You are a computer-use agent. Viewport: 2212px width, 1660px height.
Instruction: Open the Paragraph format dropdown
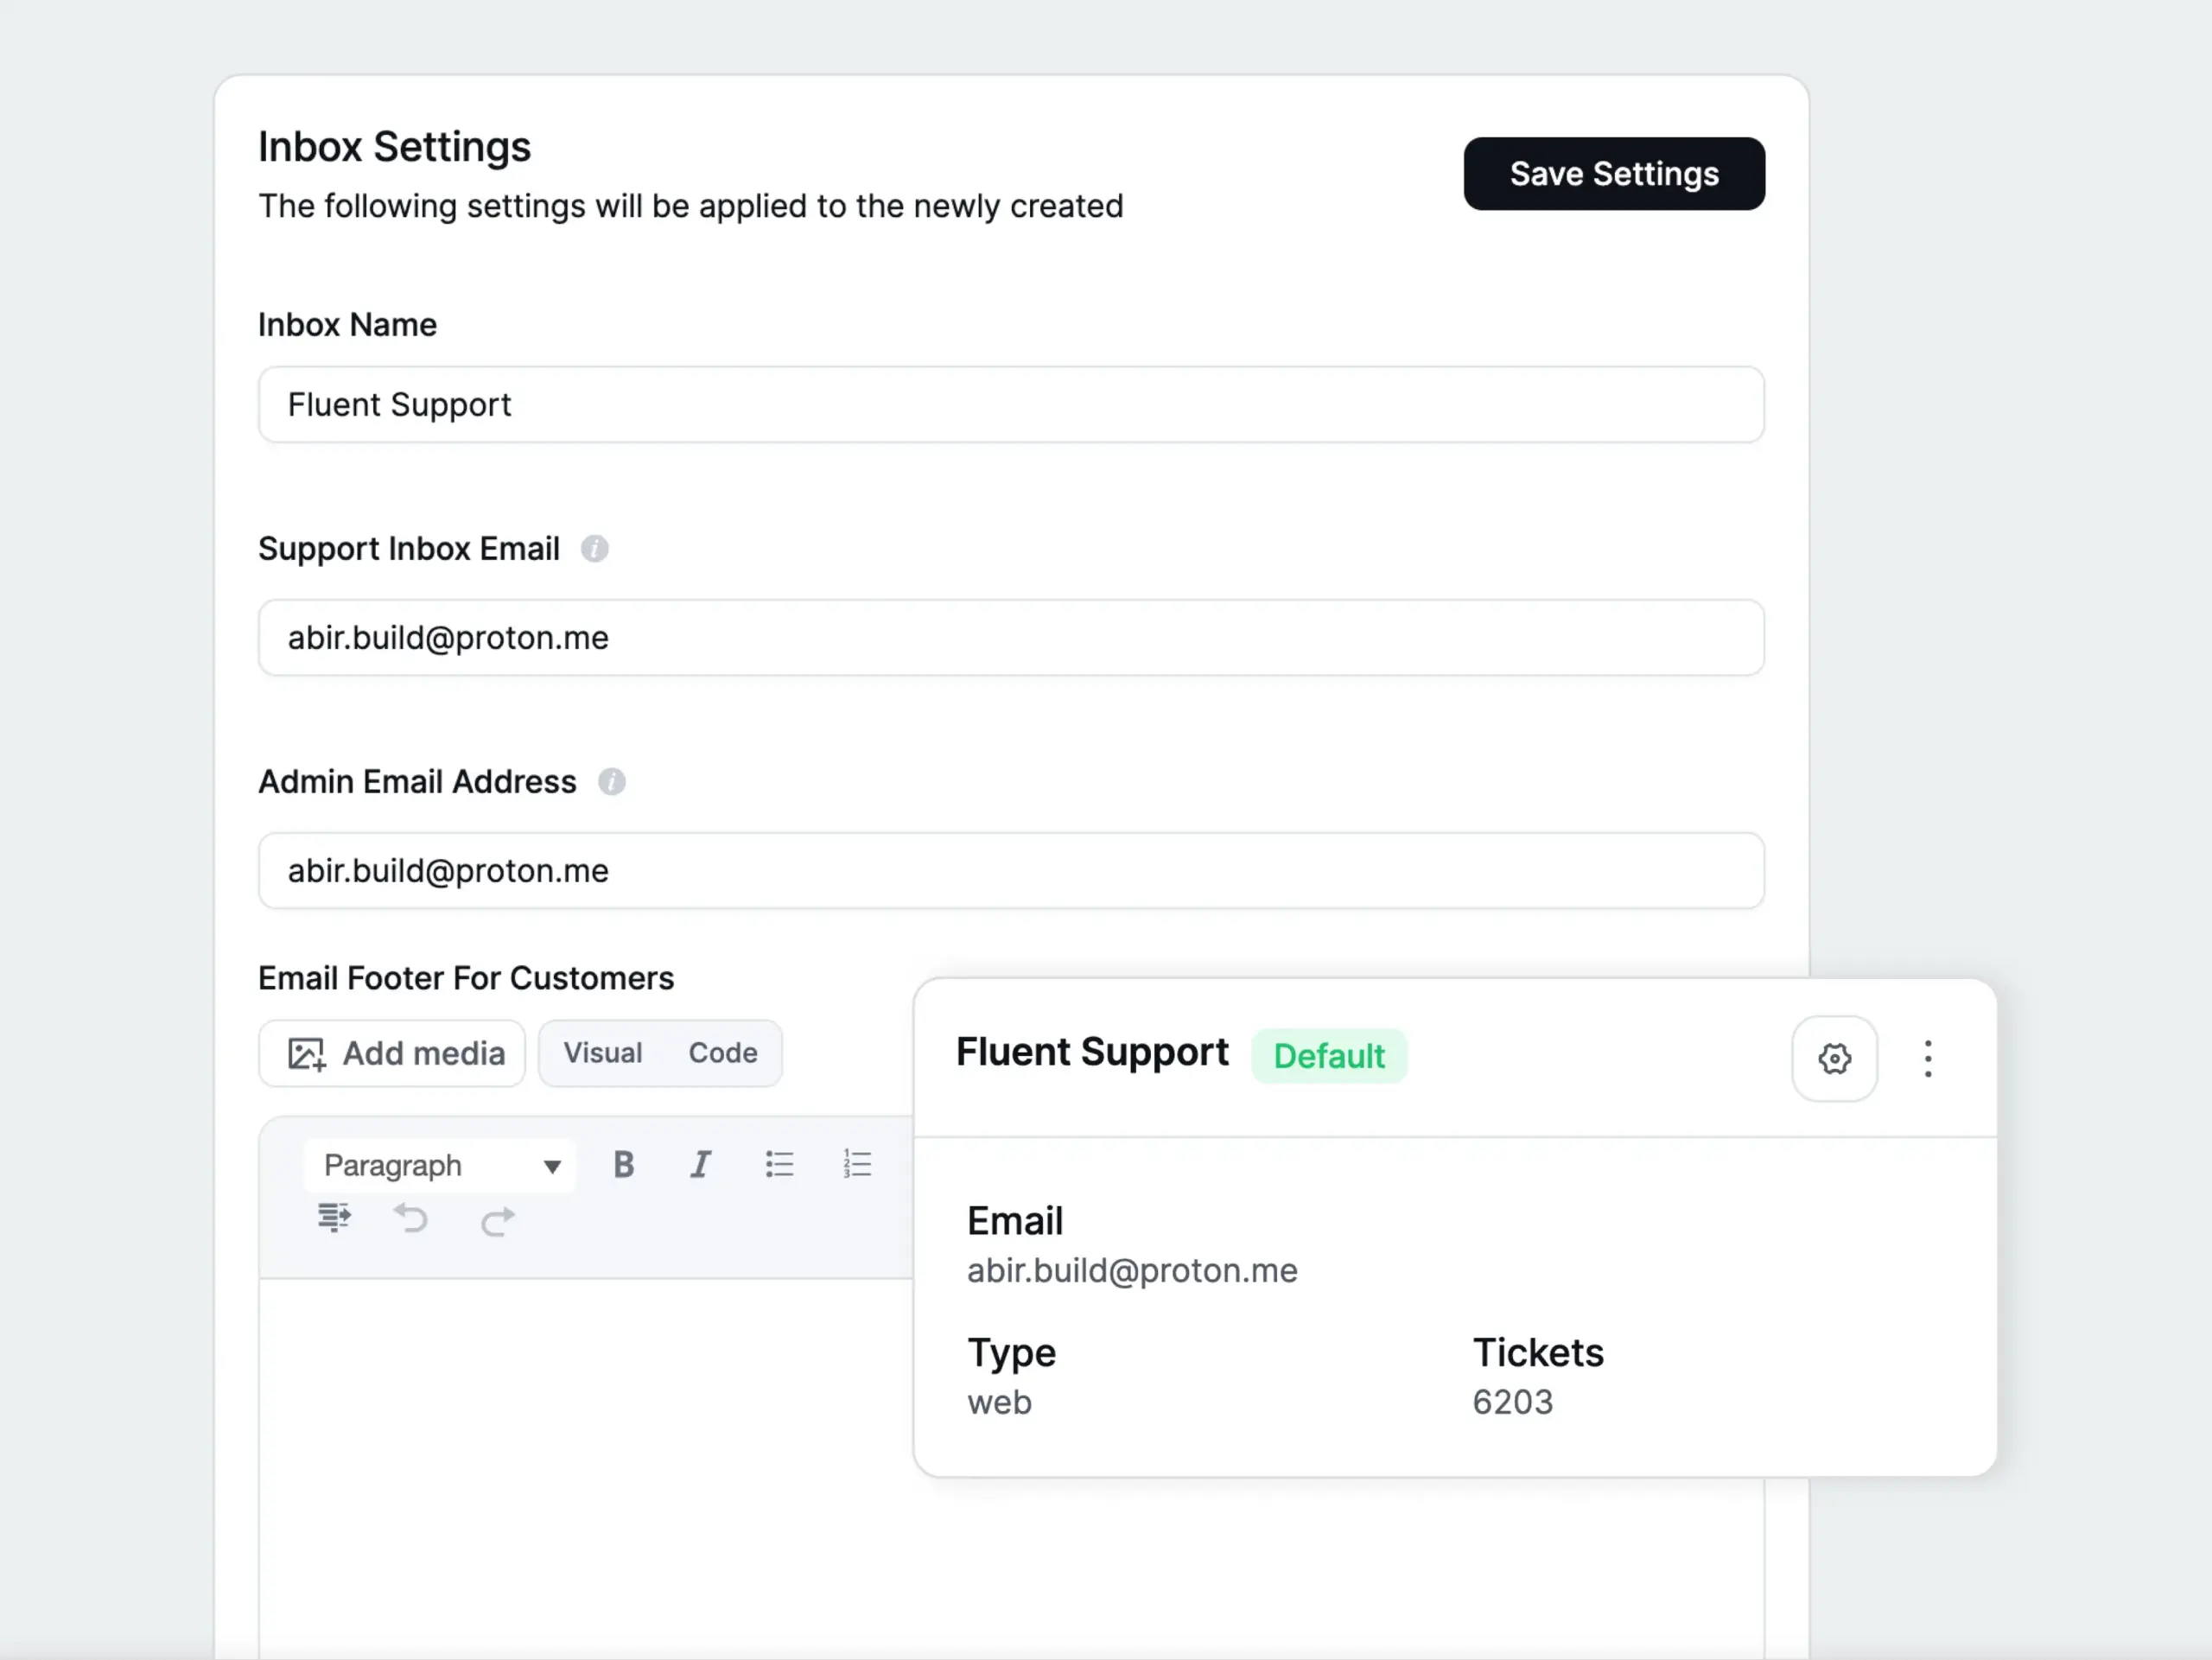pyautogui.click(x=441, y=1166)
